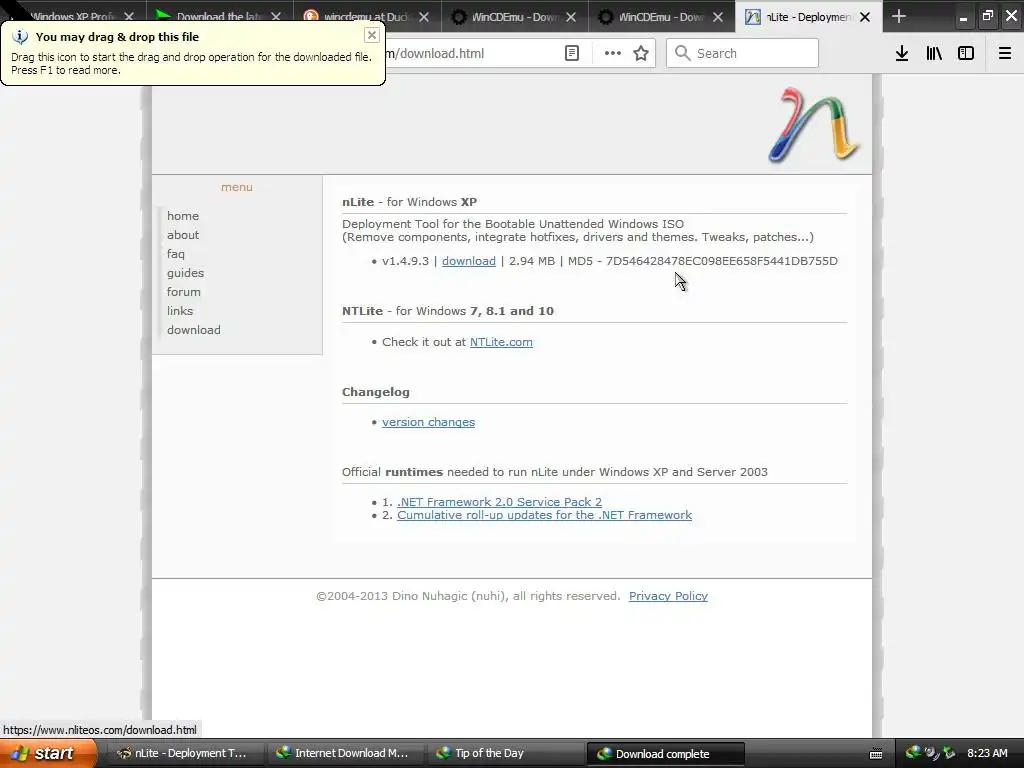1024x768 pixels.
Task: Open forum in site menu
Action: click(184, 292)
